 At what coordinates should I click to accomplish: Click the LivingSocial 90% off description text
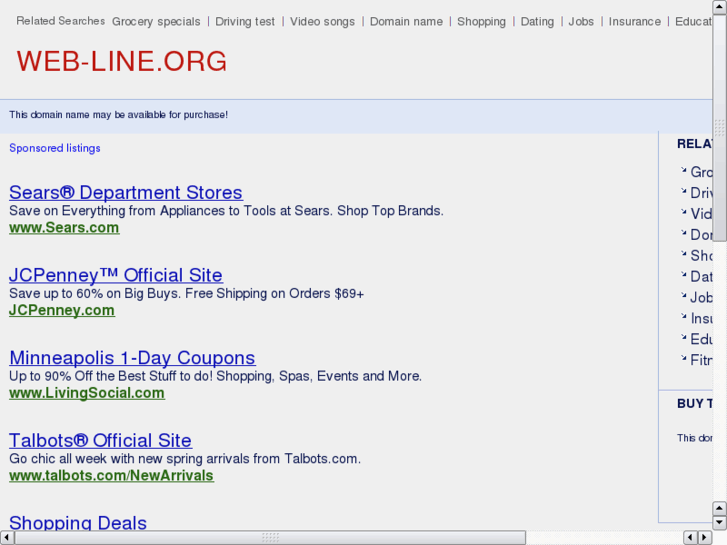click(x=216, y=376)
